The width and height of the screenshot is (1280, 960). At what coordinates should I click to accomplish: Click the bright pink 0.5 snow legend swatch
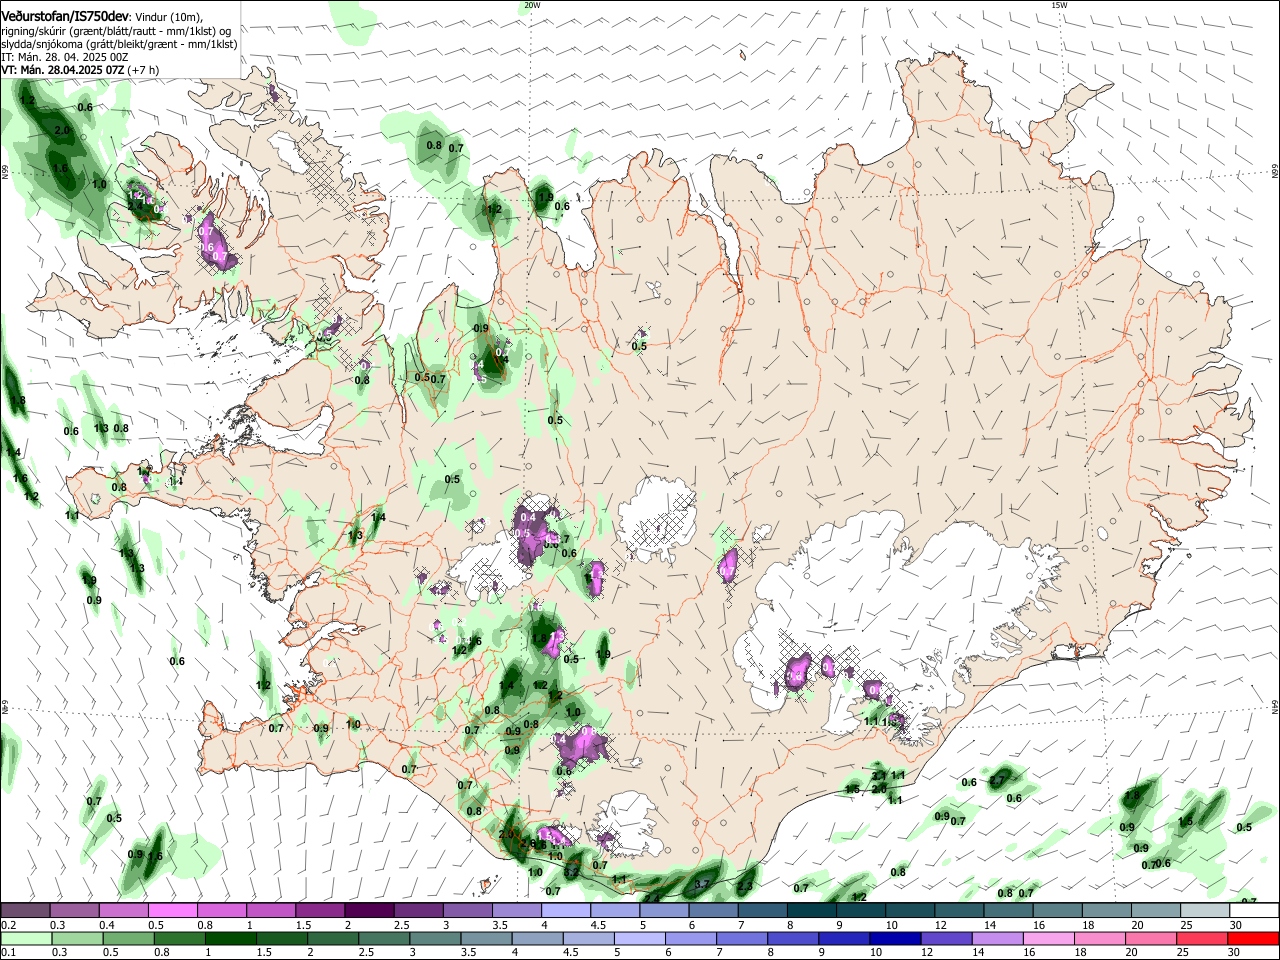[x=172, y=910]
